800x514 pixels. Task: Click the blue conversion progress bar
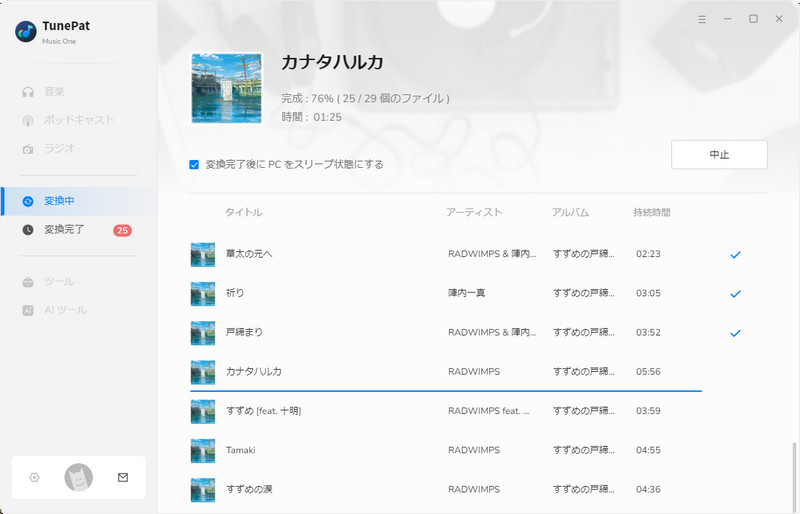pos(446,391)
